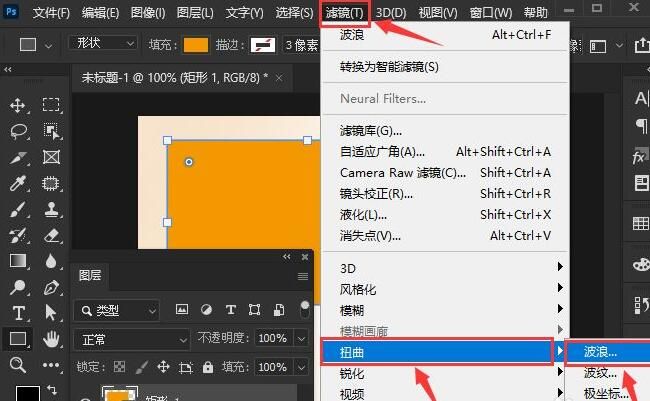Screen dimensions: 650x401
Task: Select the Frame tool
Action: click(51, 158)
